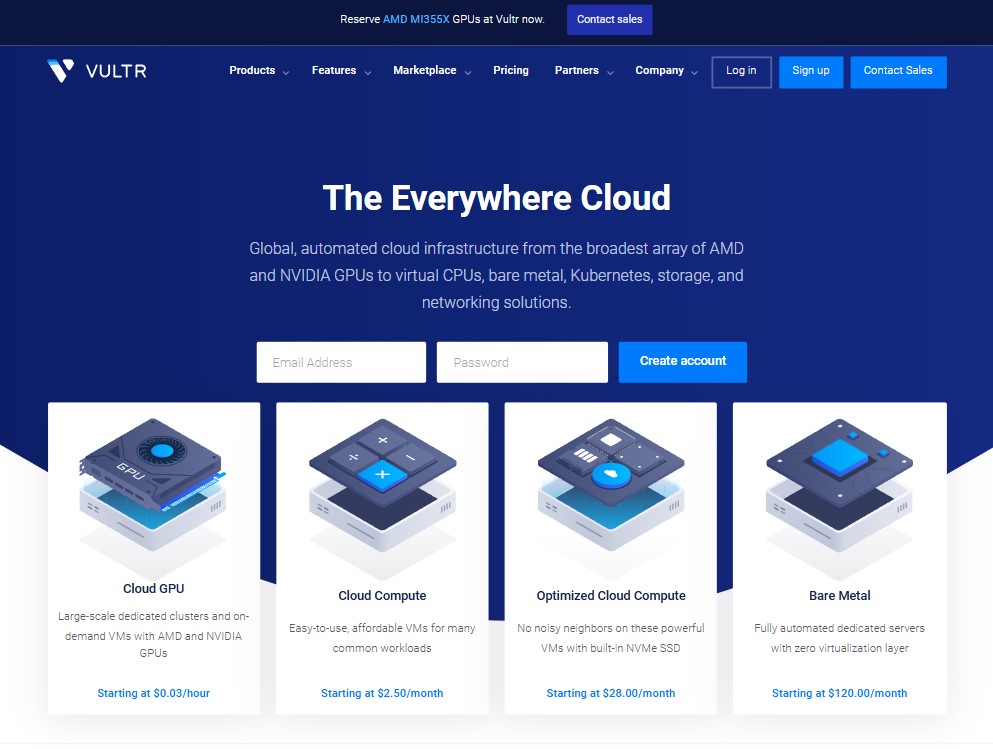Focus the Email Address field

click(341, 362)
